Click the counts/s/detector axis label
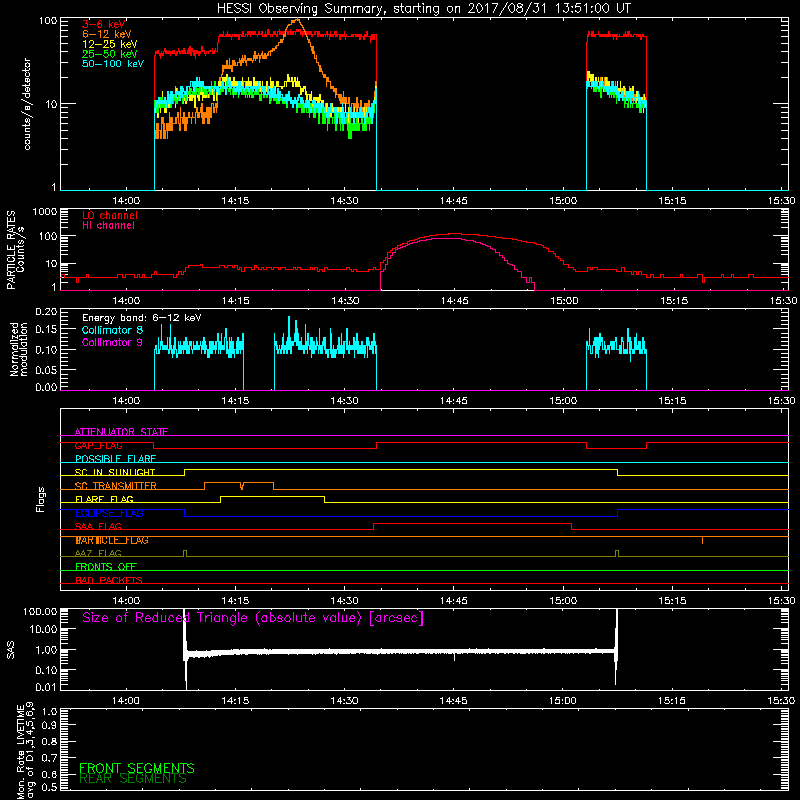This screenshot has width=800, height=800. [x=27, y=104]
